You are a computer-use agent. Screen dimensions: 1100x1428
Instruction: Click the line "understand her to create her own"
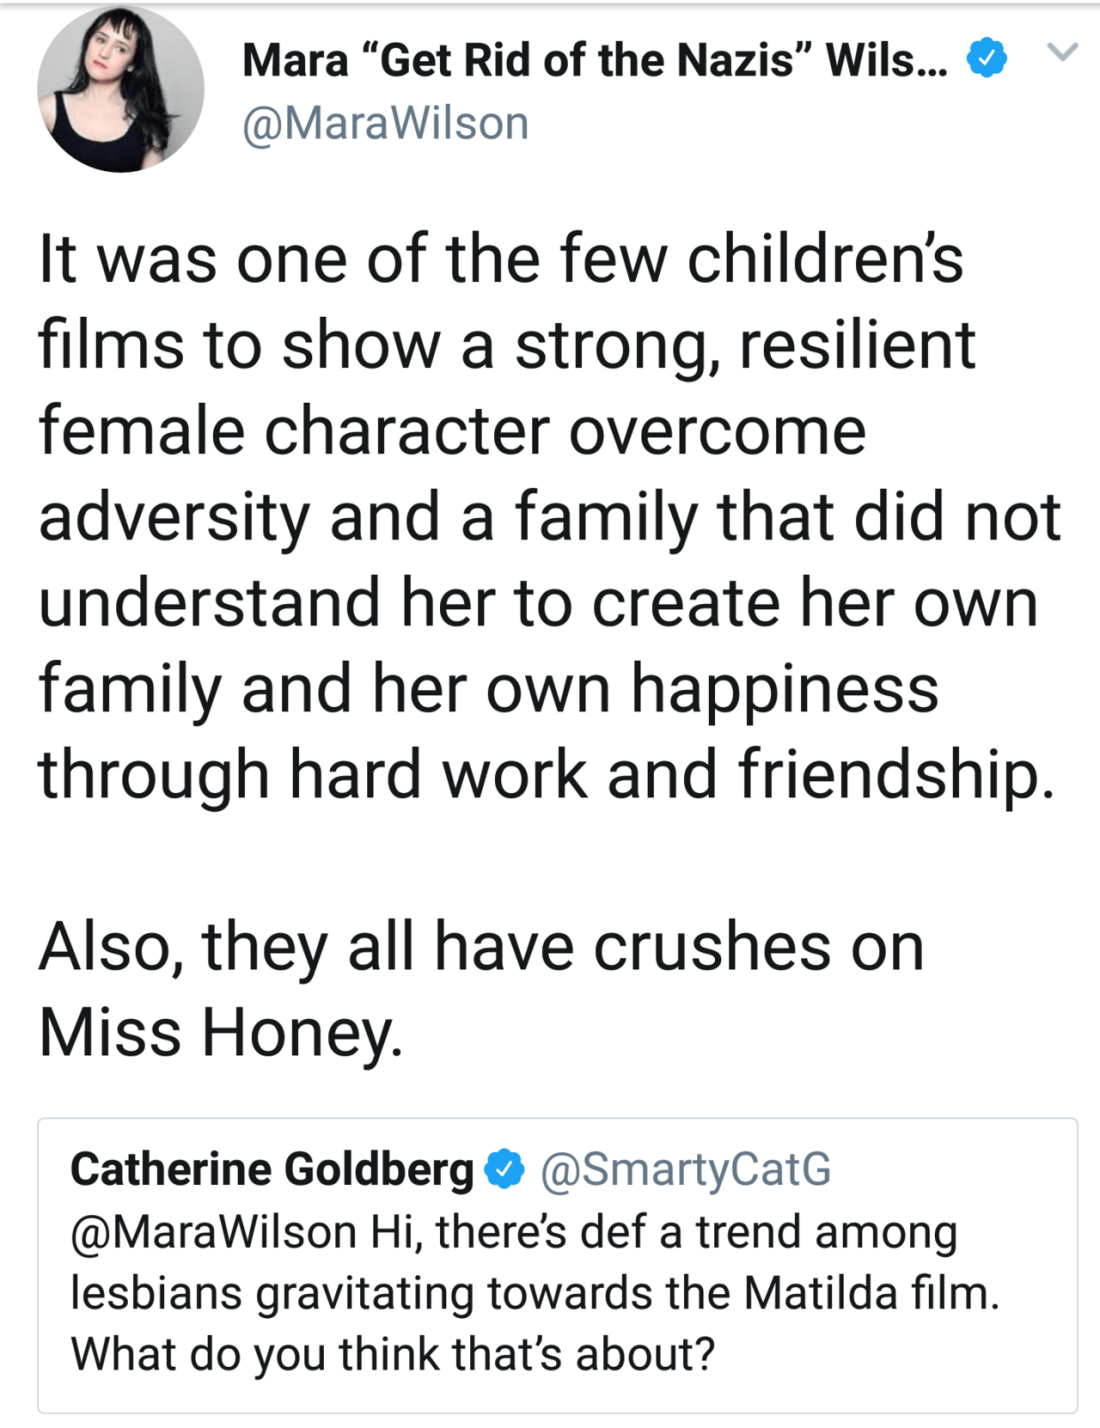coord(537,603)
